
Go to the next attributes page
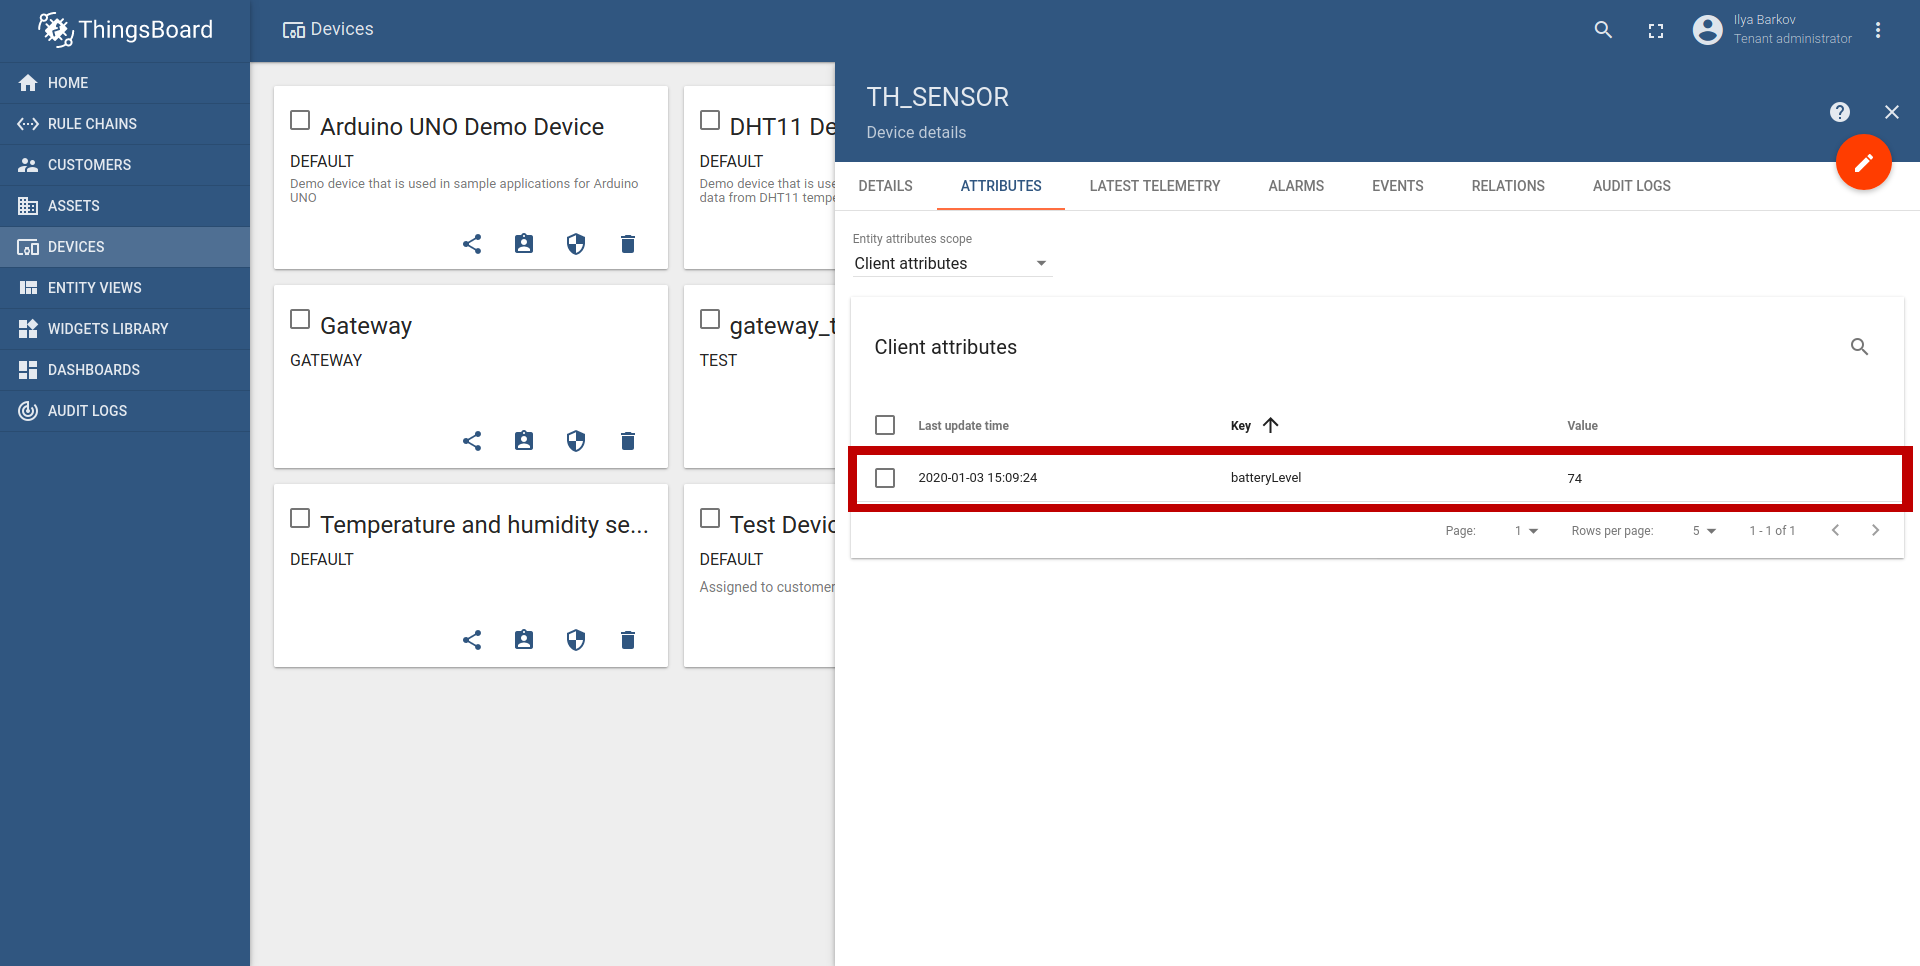coord(1875,530)
